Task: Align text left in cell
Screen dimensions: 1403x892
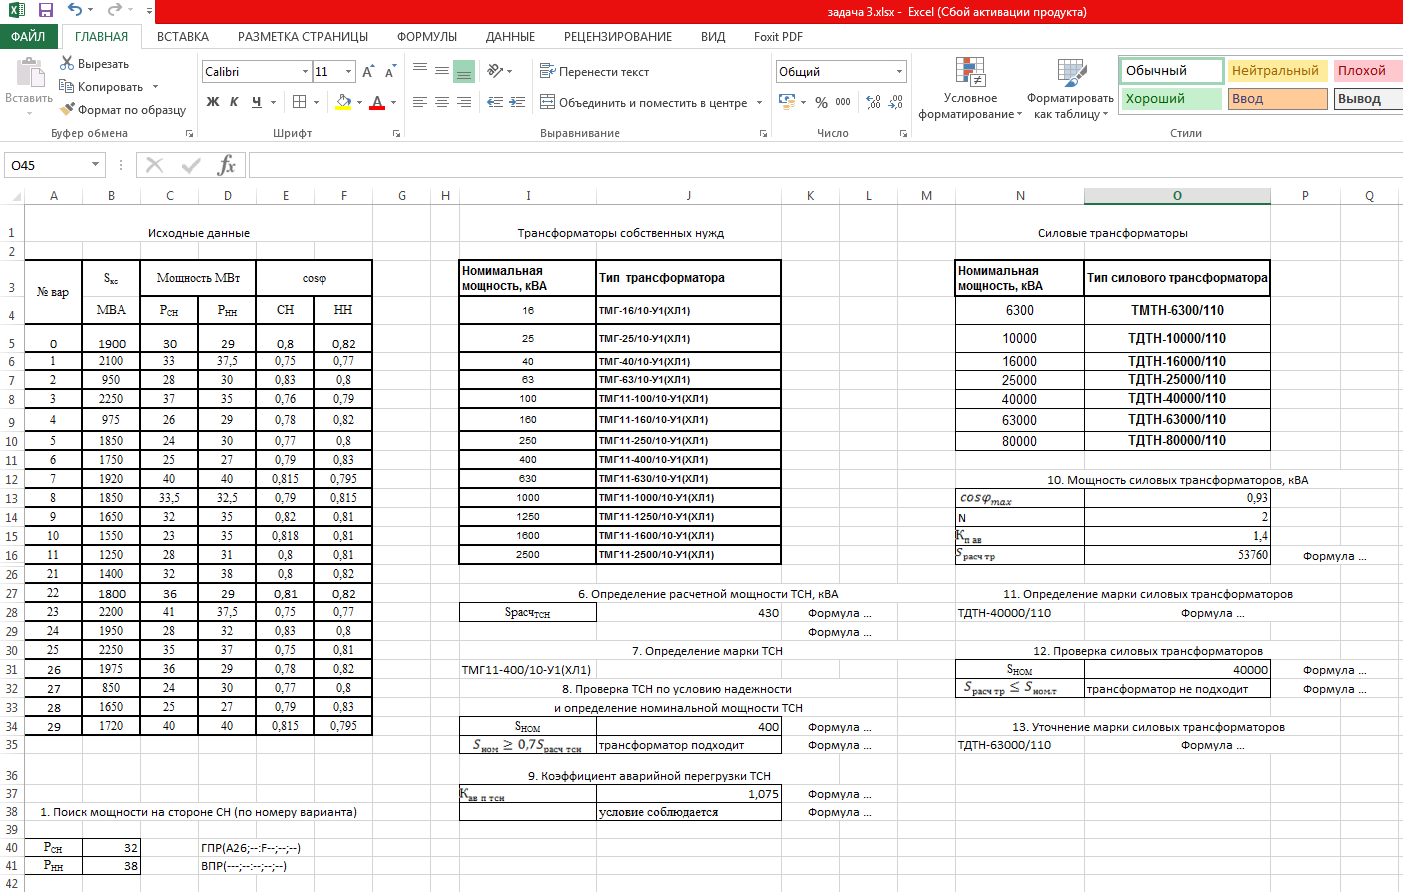Action: tap(420, 102)
